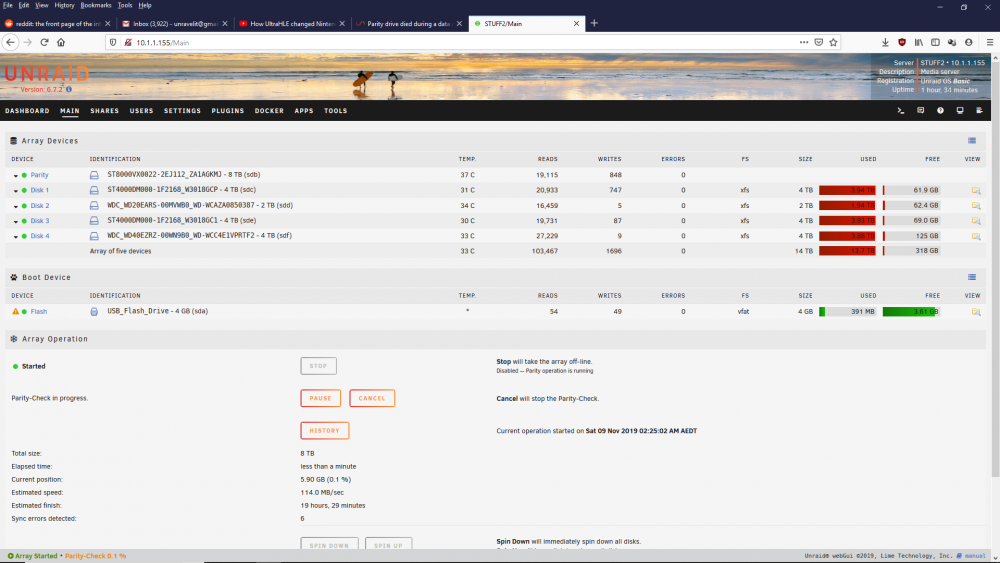Open the manual link in footer

(975, 556)
